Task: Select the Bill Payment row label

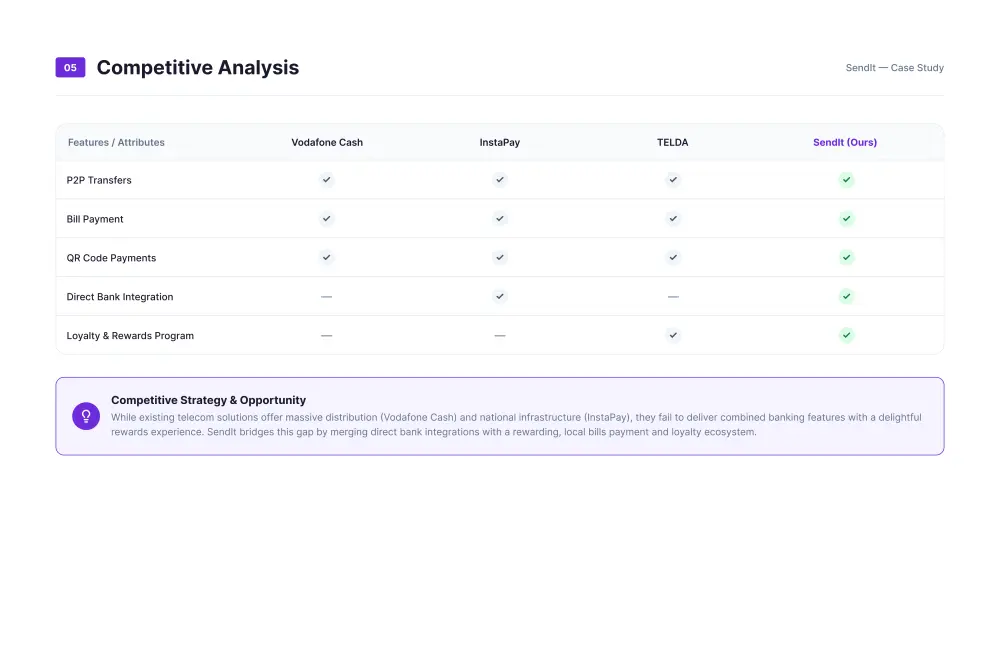Action: [95, 219]
